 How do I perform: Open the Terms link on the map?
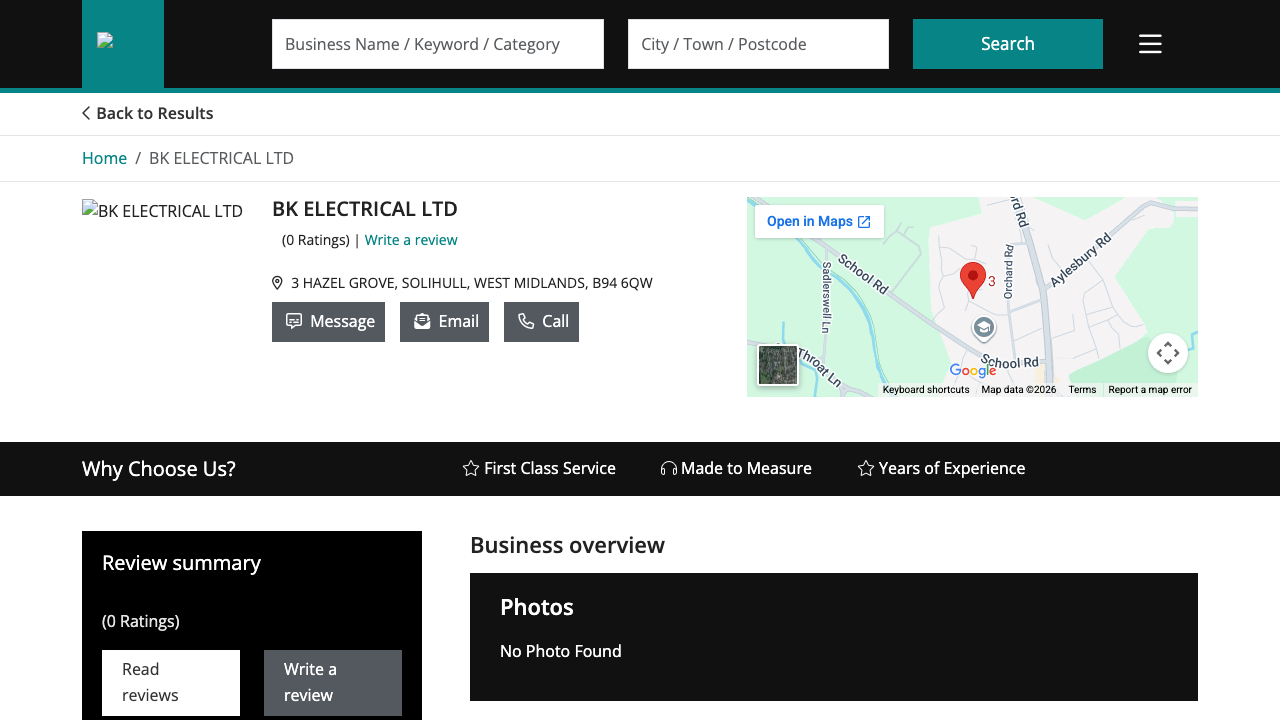[x=1082, y=389]
